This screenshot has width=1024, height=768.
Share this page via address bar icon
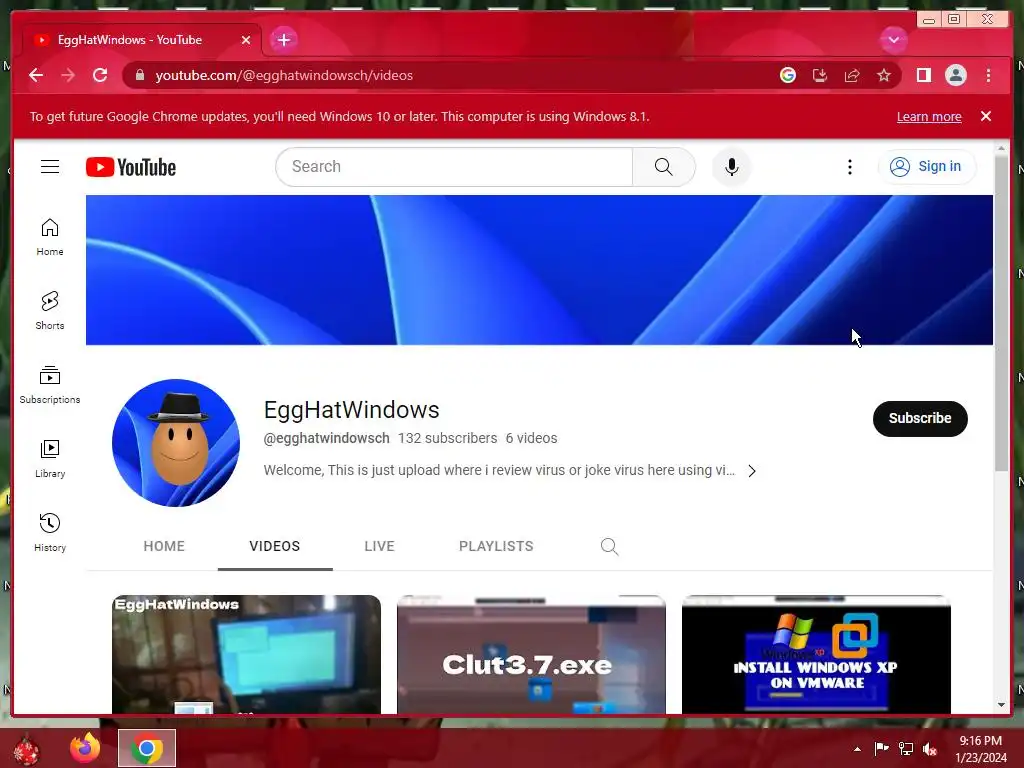click(852, 75)
